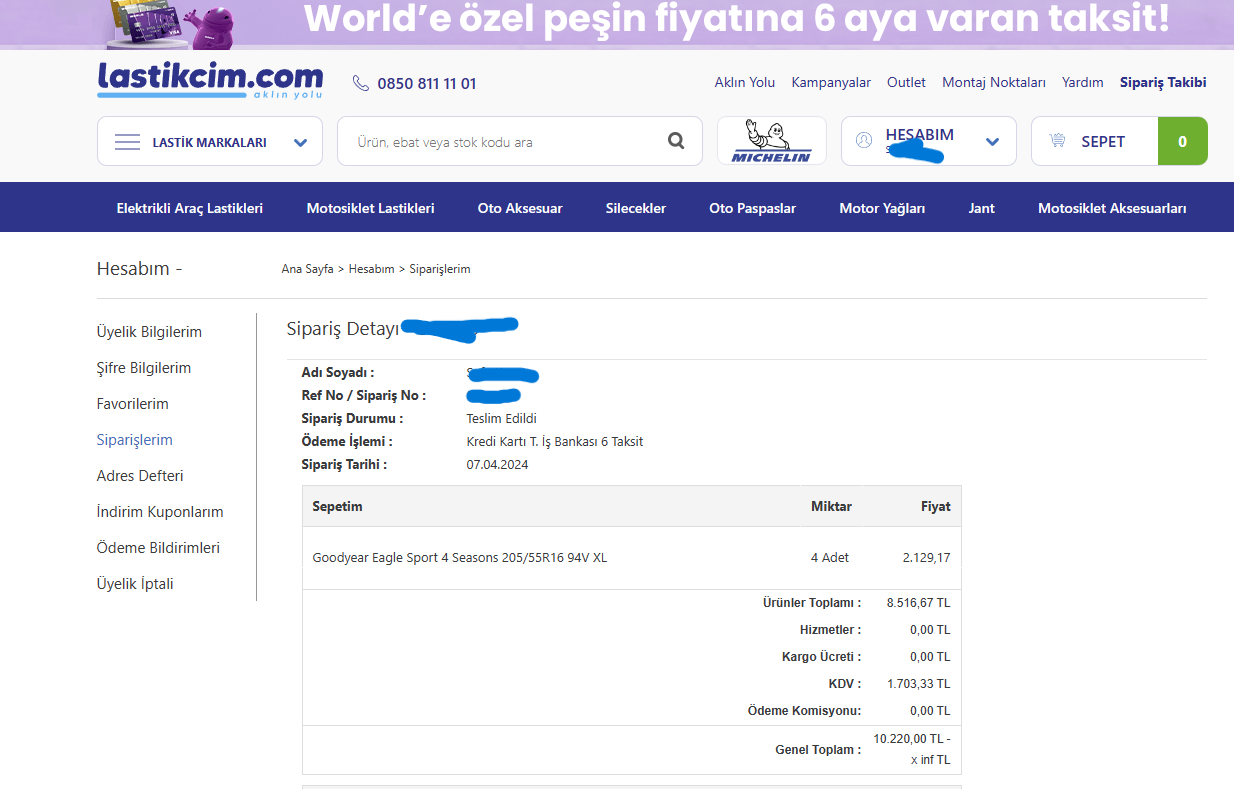Go to the Outlet page
This screenshot has width=1234, height=789.
[x=906, y=82]
